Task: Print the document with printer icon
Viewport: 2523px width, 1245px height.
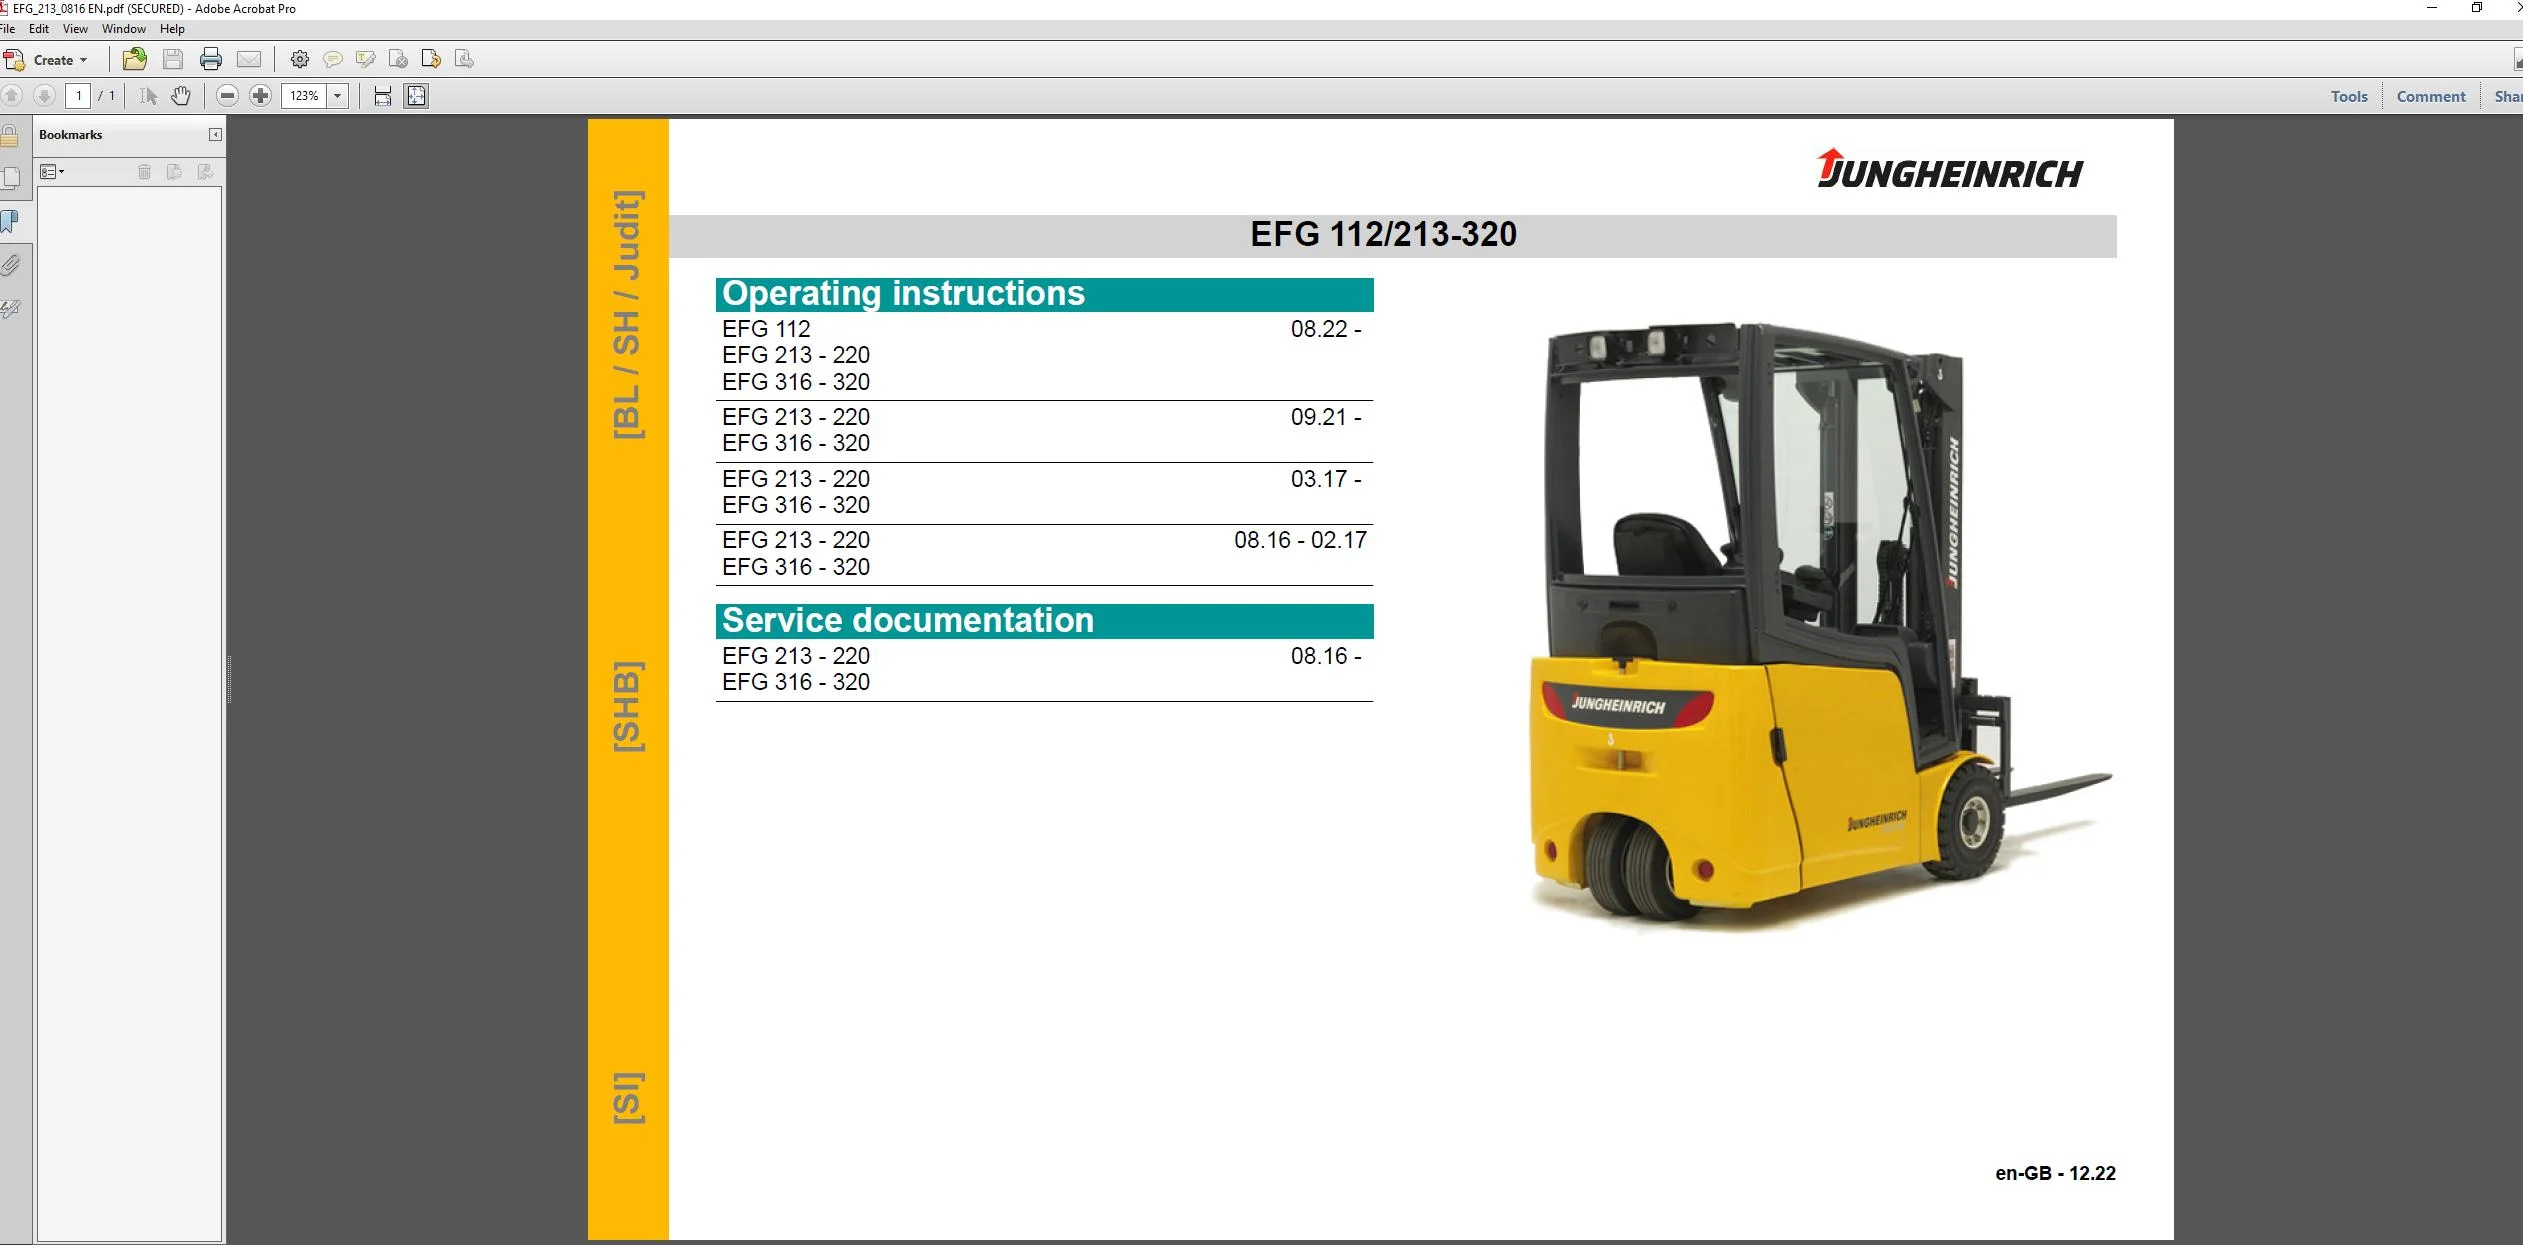Action: click(211, 59)
